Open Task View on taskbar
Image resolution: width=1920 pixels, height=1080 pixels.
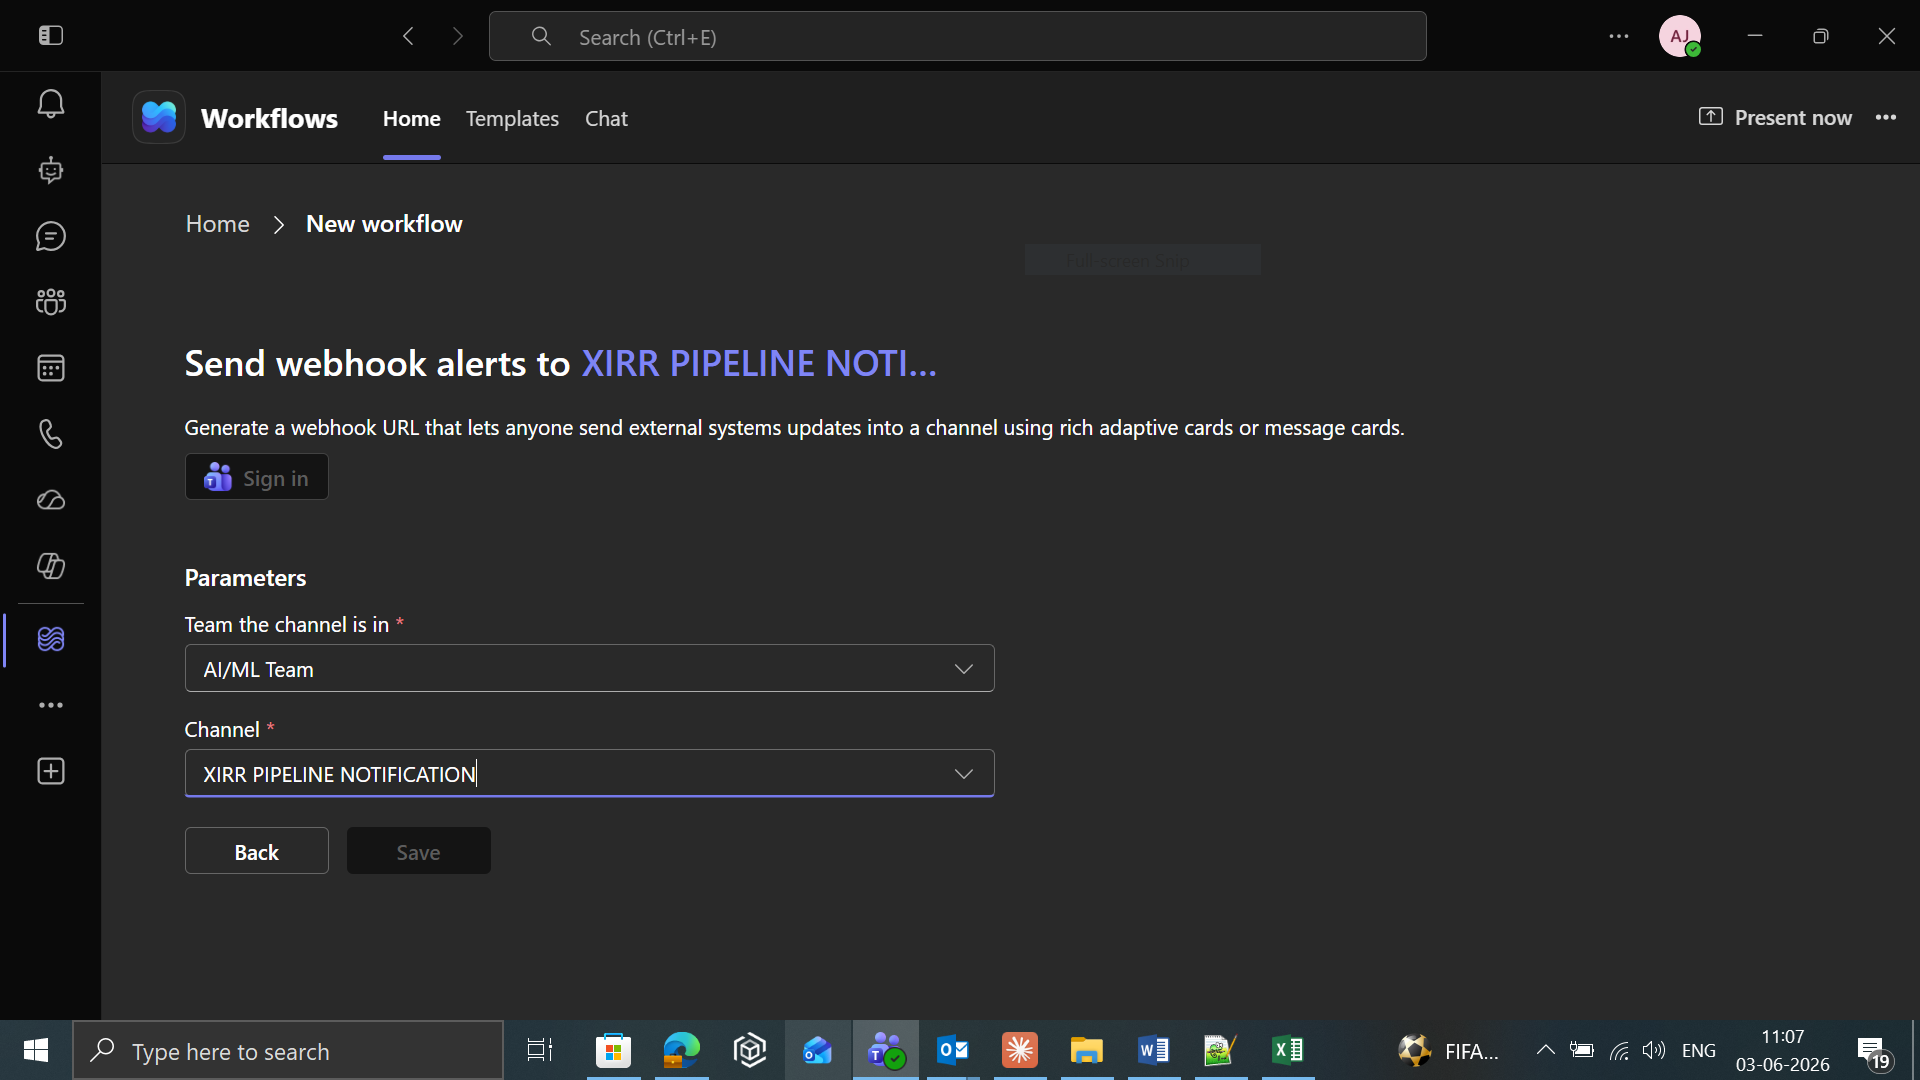(x=540, y=1051)
